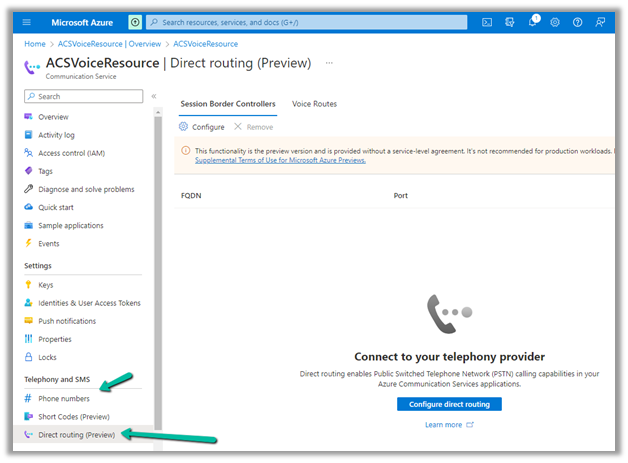Click the Overview icon in sidebar
This screenshot has height=463, width=628.
point(28,117)
